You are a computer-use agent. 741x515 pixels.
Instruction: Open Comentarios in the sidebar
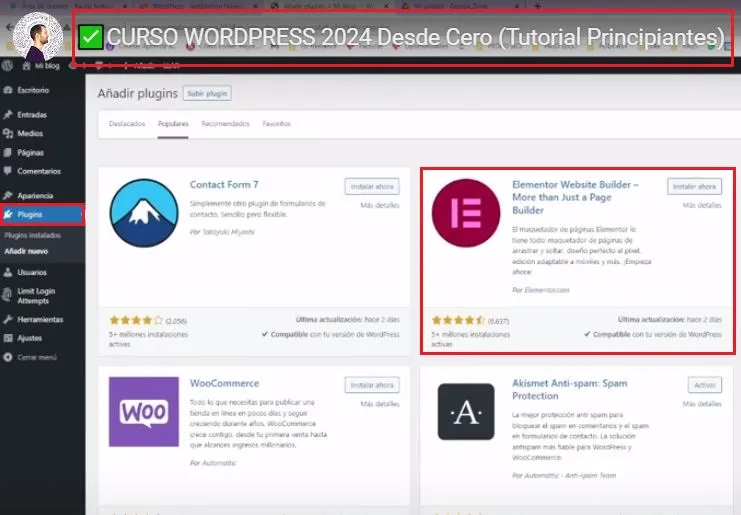coord(39,171)
